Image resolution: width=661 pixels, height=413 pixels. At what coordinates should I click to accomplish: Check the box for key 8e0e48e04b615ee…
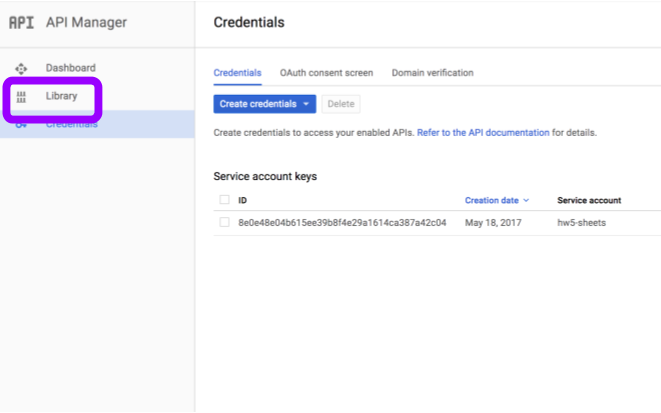[x=224, y=222]
